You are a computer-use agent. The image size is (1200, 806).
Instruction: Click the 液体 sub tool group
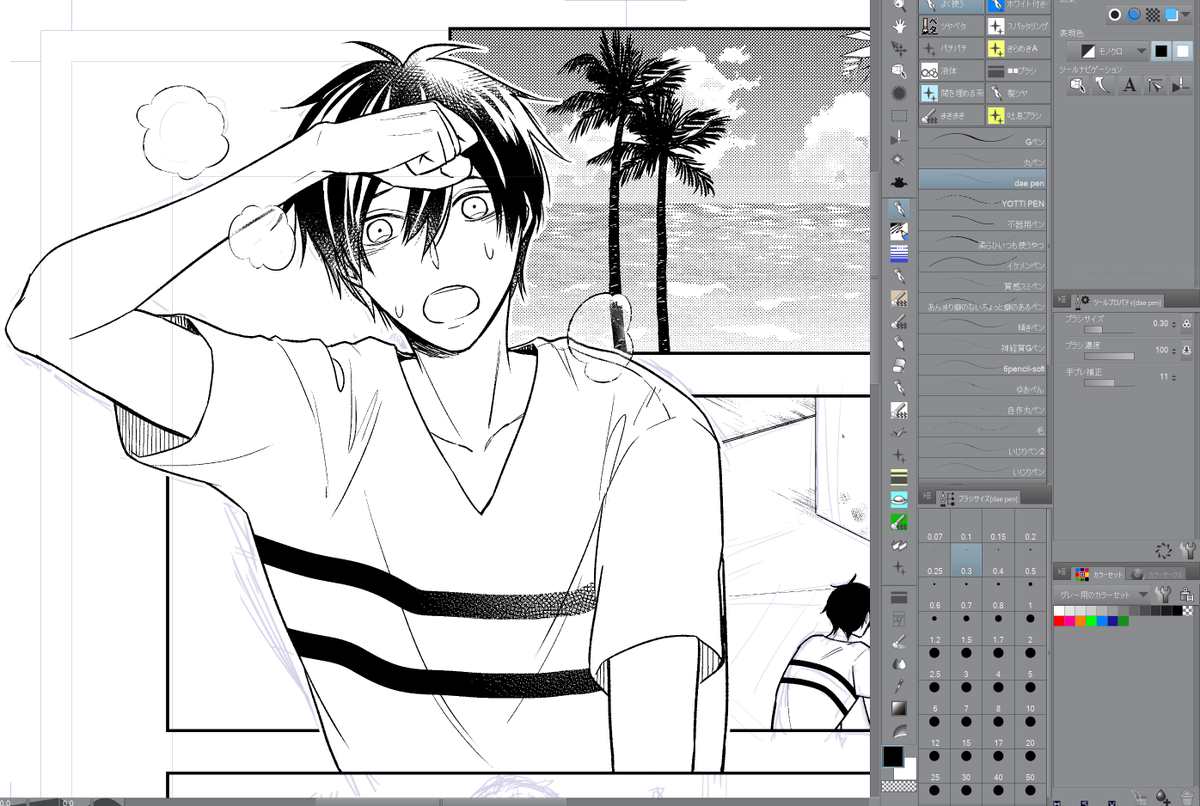click(x=950, y=70)
